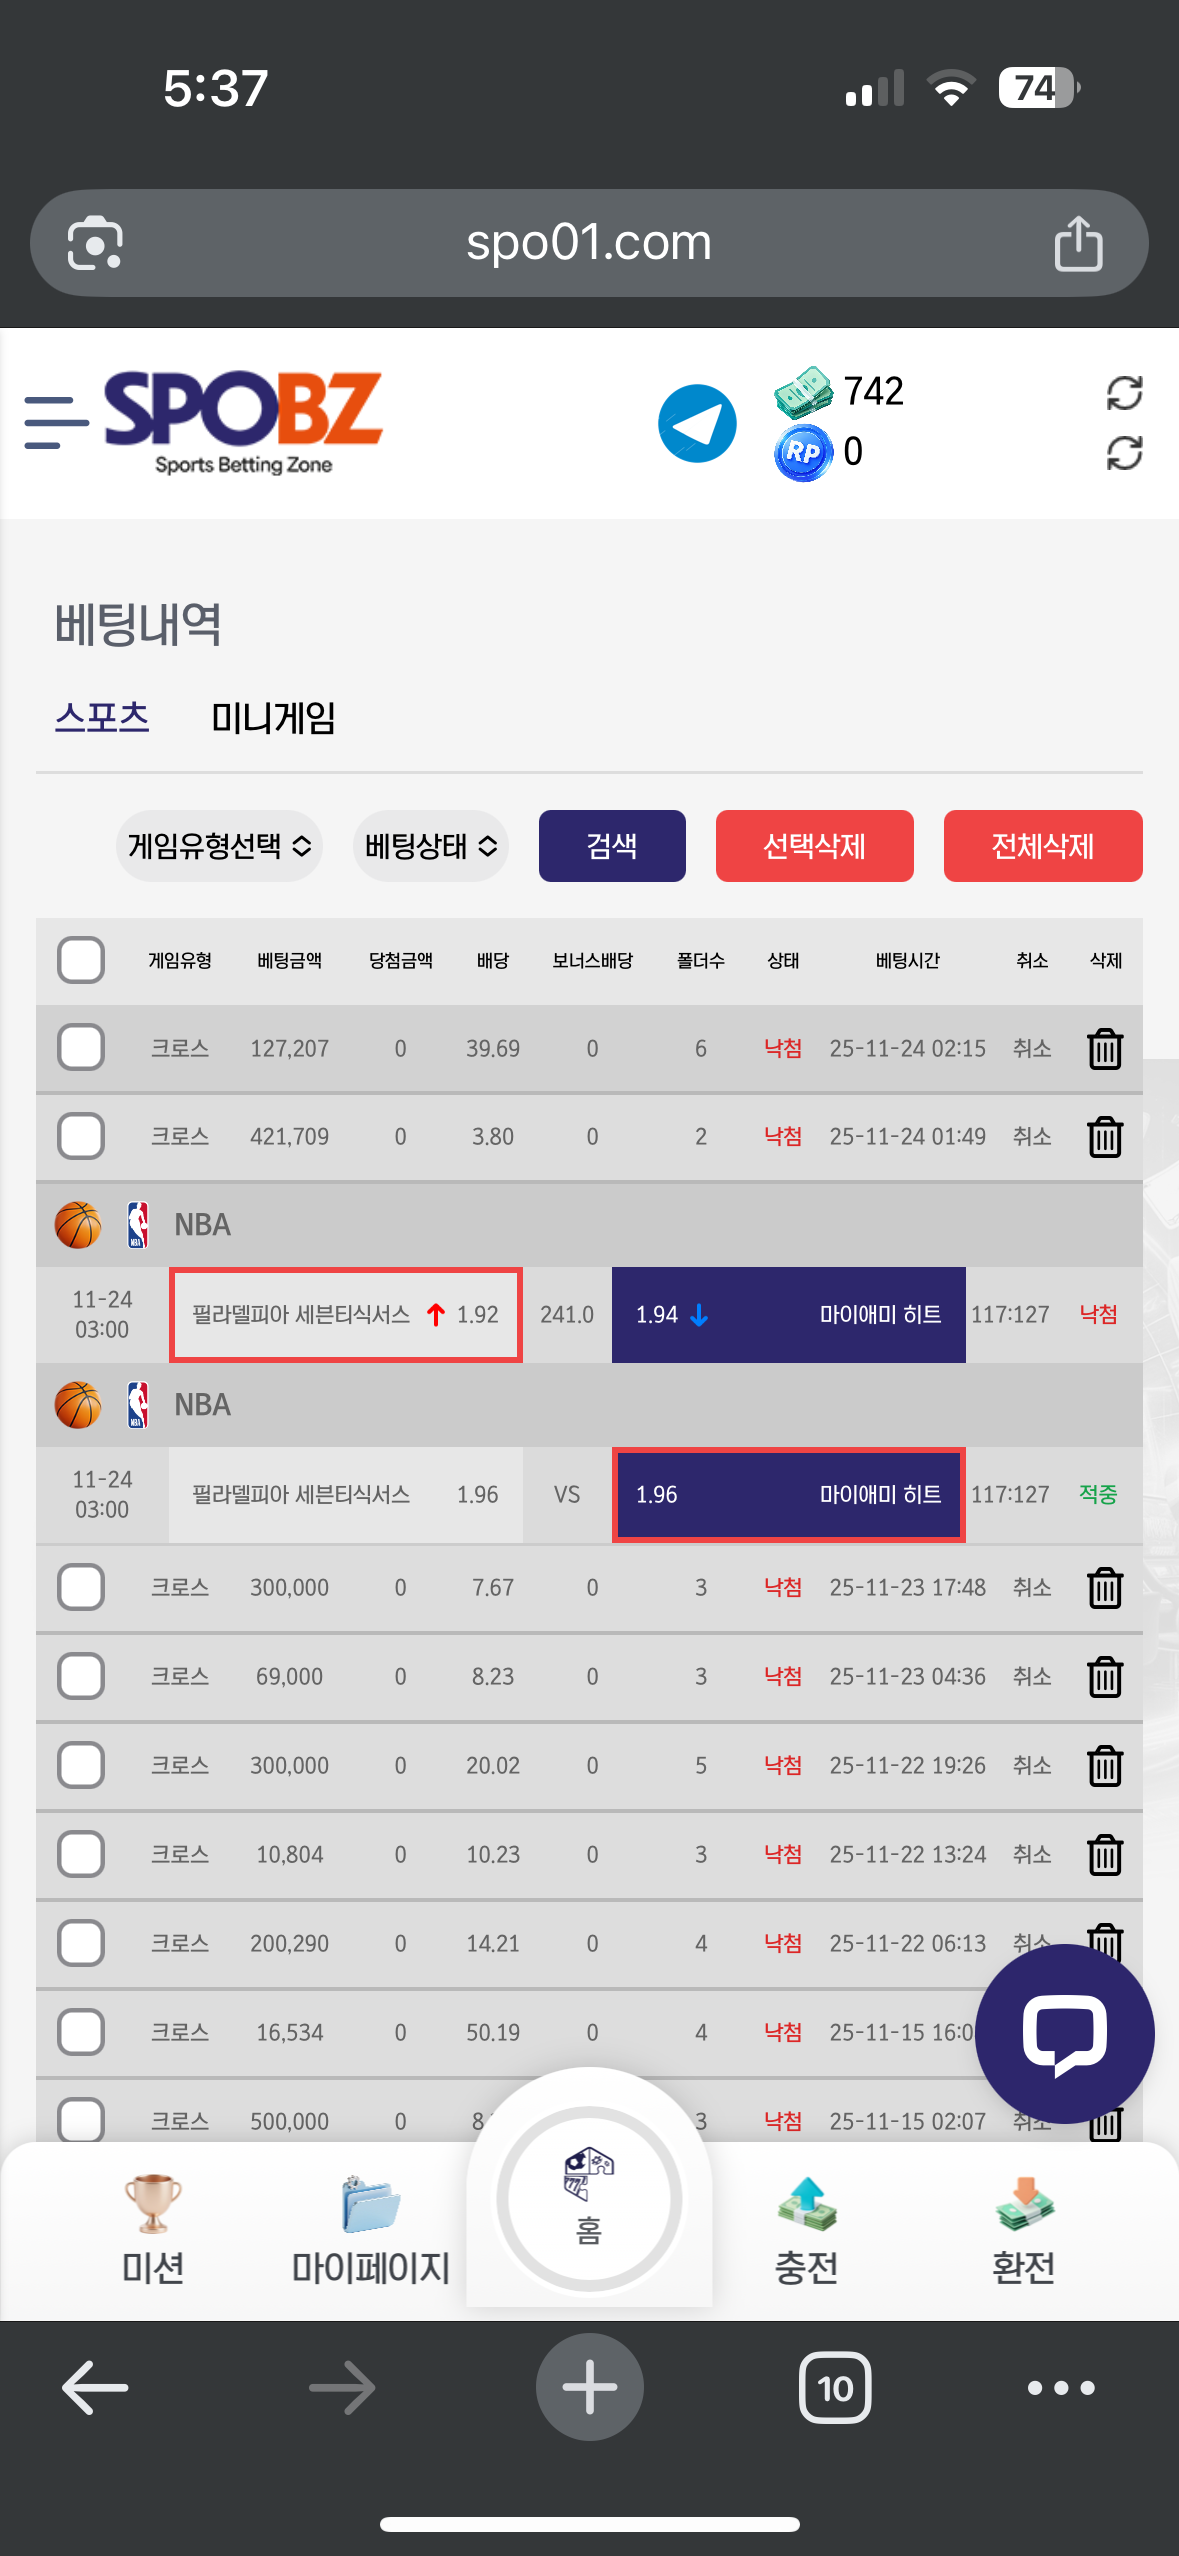The height and width of the screenshot is (2556, 1179).
Task: Check the box for the 421,709 bet
Action: click(81, 1136)
